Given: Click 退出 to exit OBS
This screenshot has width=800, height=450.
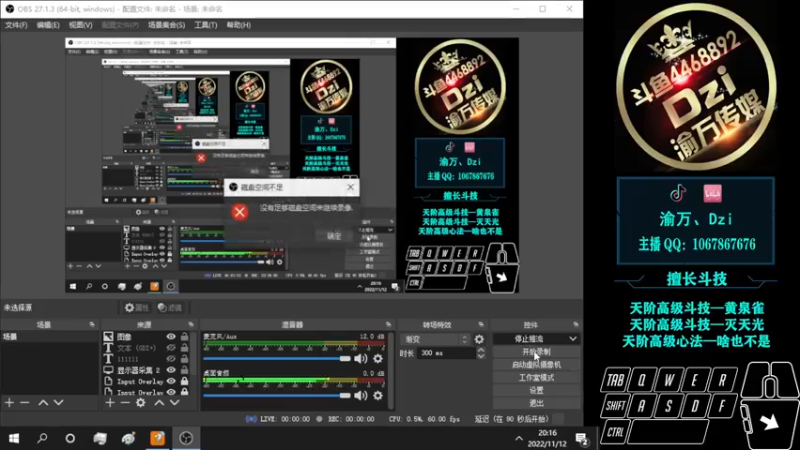Looking at the screenshot, I should pos(536,403).
